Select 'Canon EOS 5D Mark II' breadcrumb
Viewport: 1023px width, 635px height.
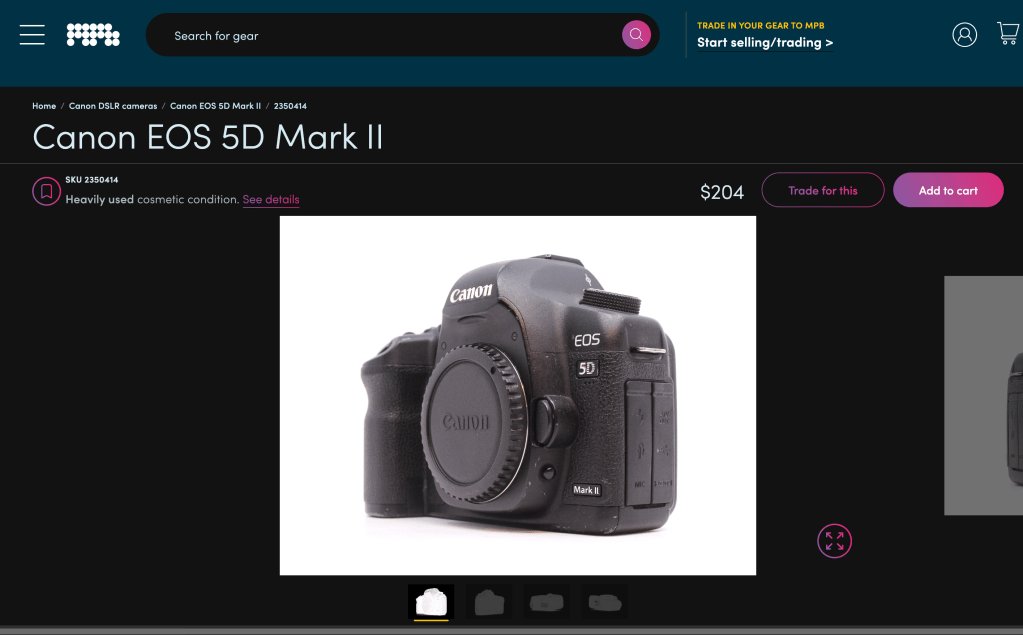click(215, 106)
